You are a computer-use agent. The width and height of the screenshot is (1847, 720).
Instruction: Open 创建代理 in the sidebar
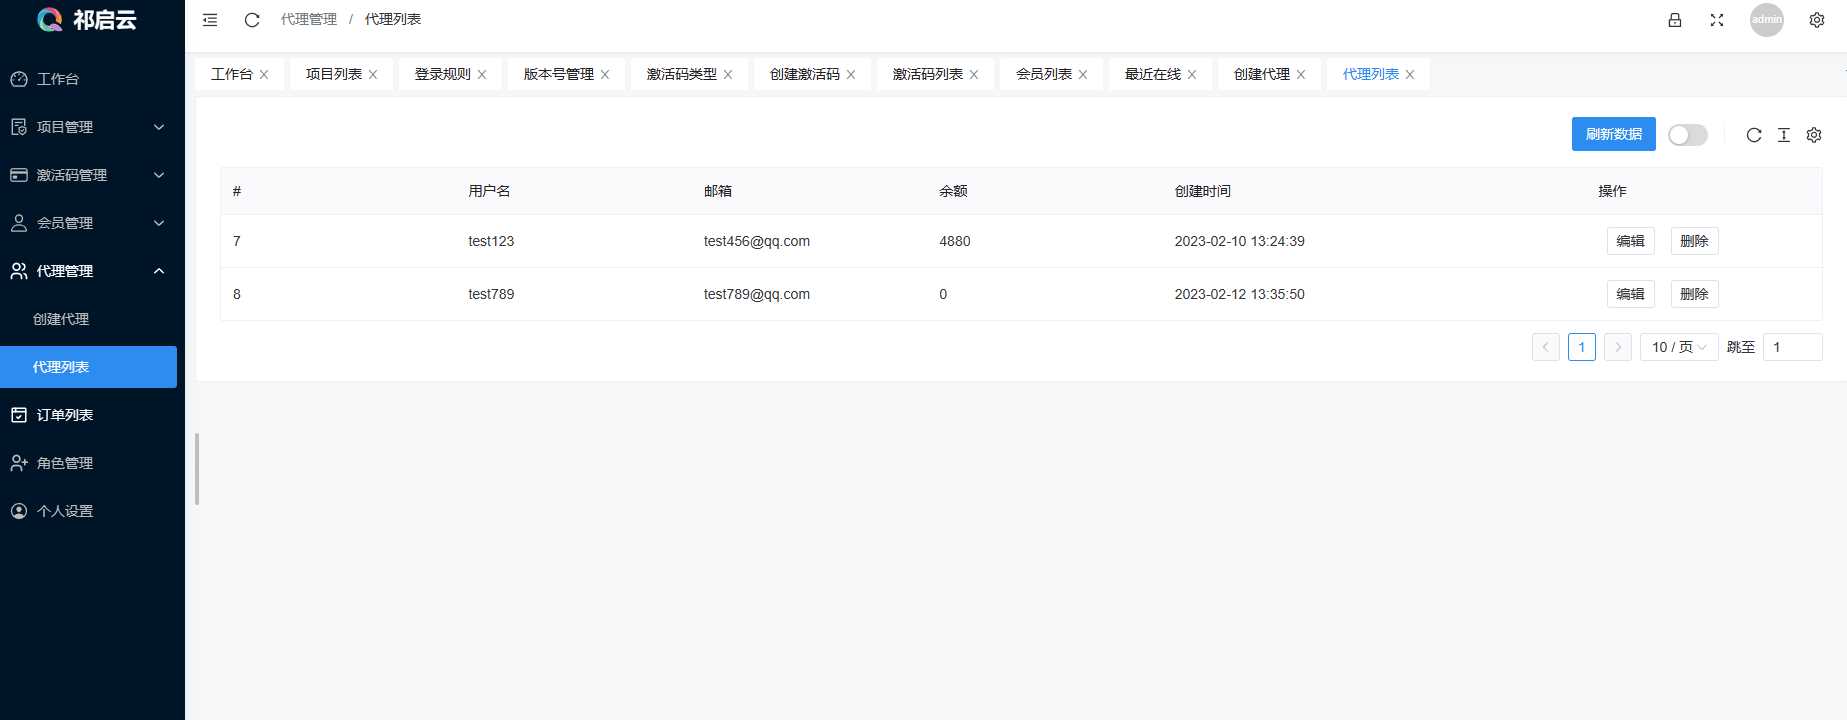point(61,319)
